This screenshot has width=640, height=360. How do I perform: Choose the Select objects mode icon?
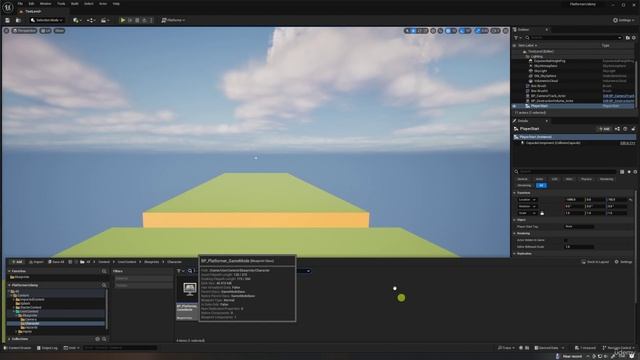tap(407, 31)
